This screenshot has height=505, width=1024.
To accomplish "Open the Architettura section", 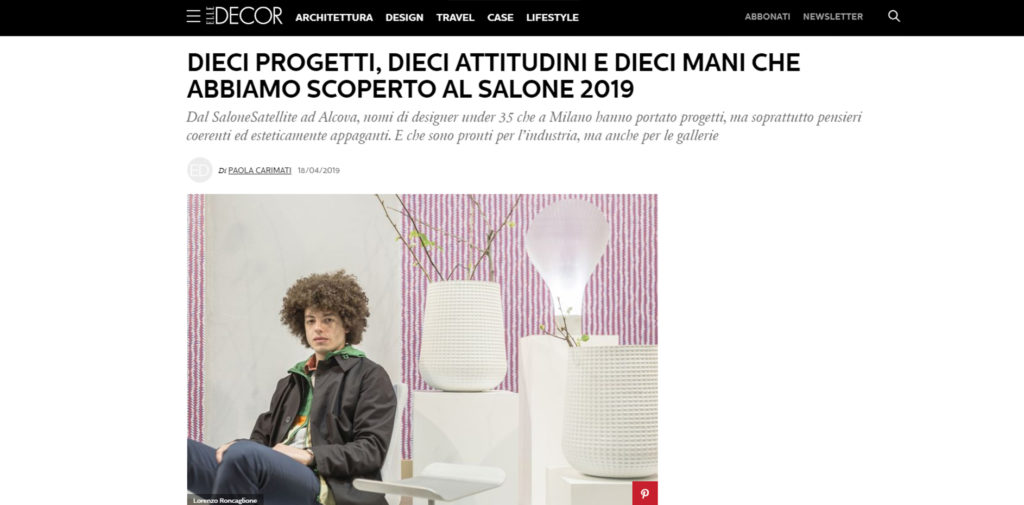I will coord(334,18).
